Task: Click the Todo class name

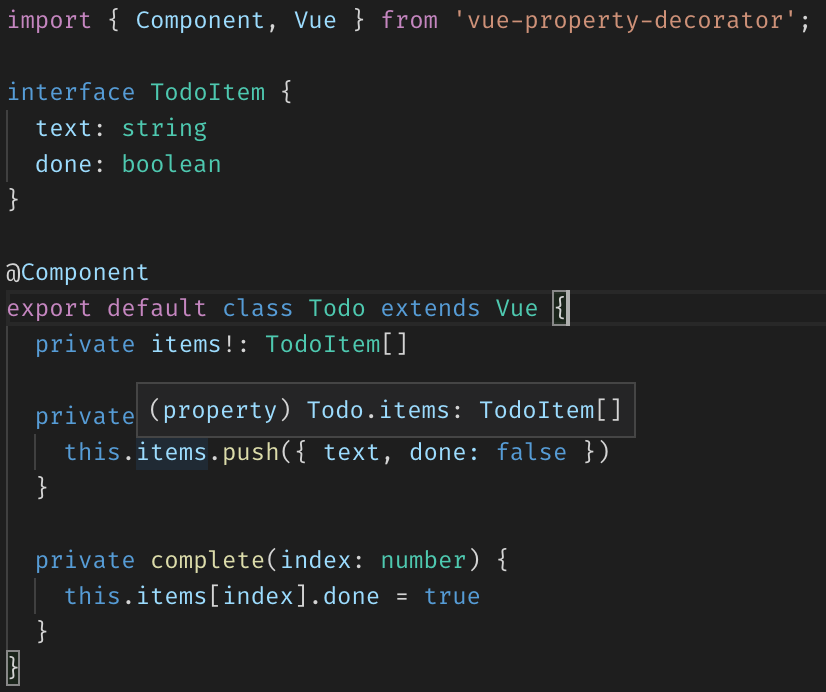Action: (x=337, y=308)
